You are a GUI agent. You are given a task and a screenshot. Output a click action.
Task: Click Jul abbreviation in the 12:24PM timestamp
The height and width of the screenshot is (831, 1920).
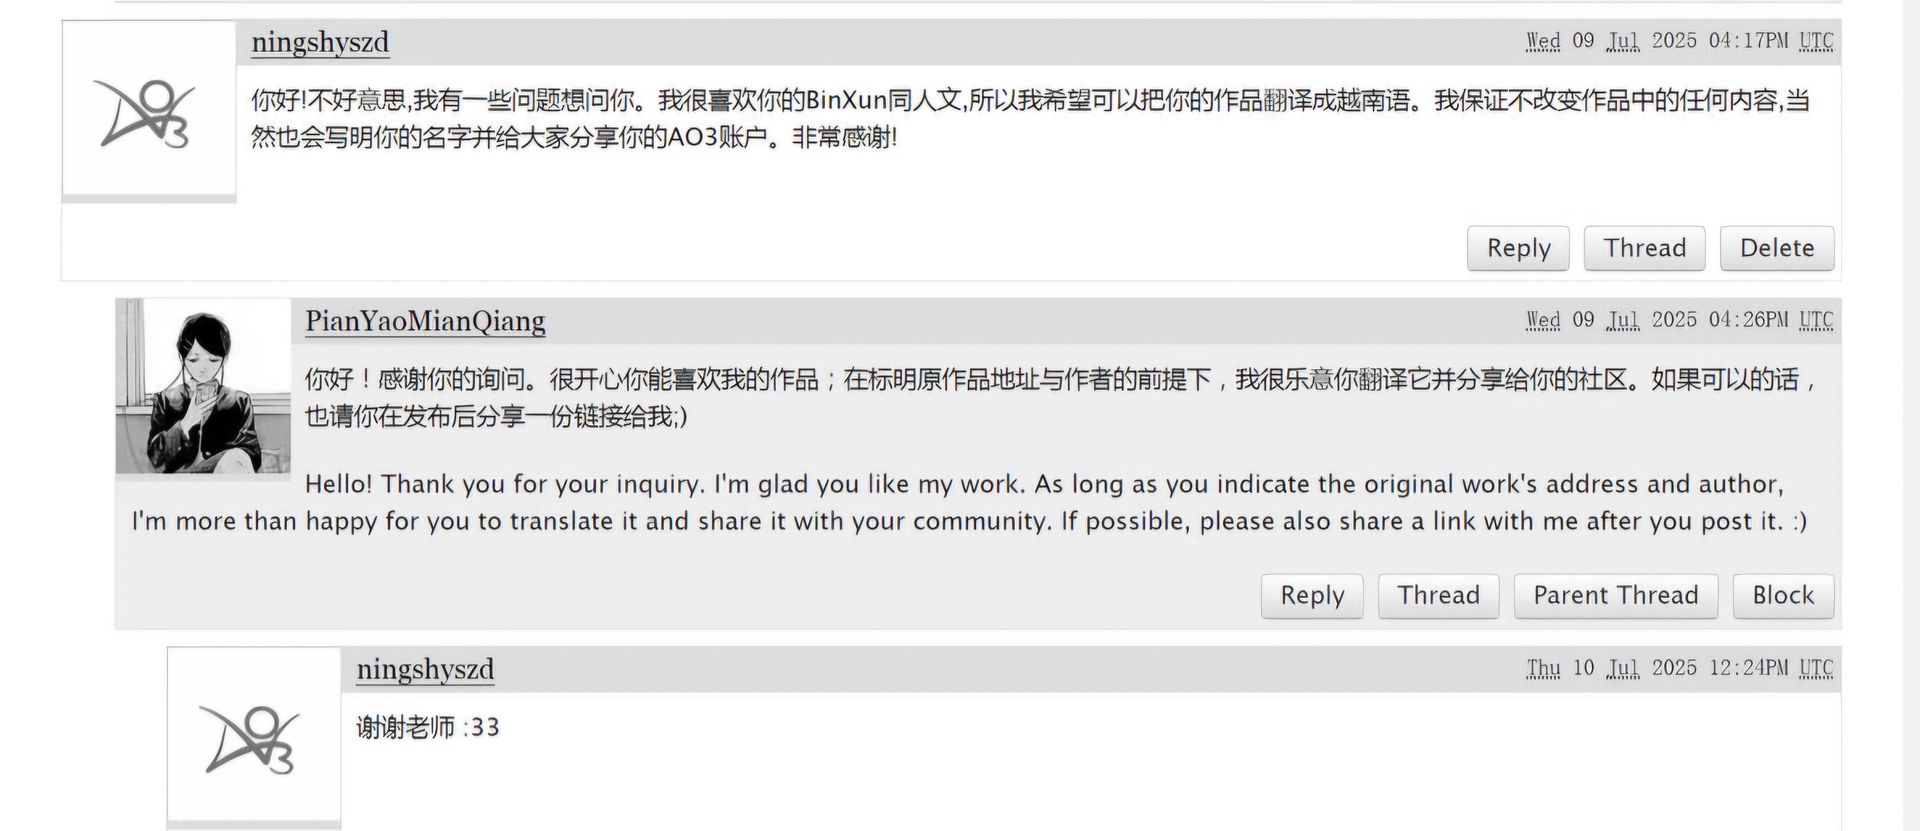(x=1623, y=669)
